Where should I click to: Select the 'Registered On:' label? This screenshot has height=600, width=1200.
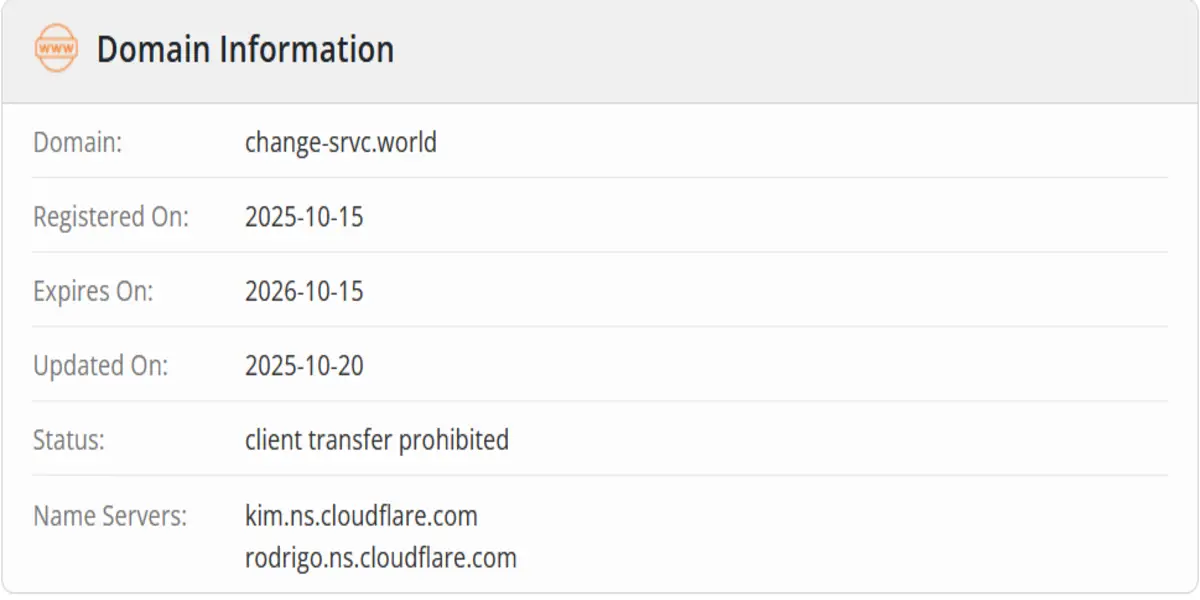tap(111, 216)
